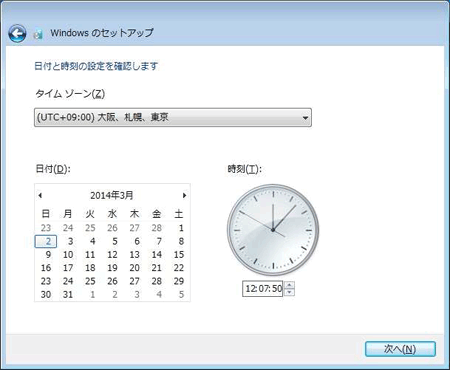Increase time with the up spinner arrow

290,285
